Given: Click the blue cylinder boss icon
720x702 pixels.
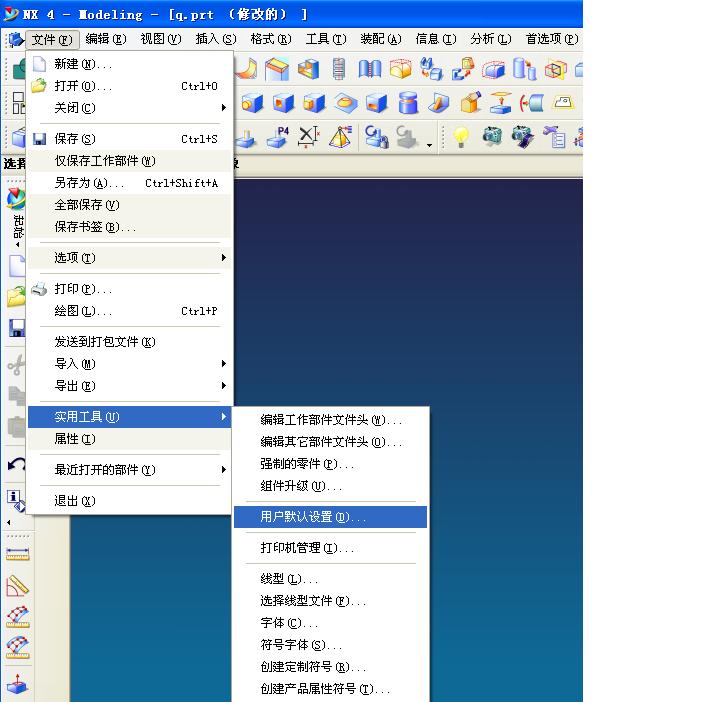Looking at the screenshot, I should [x=408, y=103].
